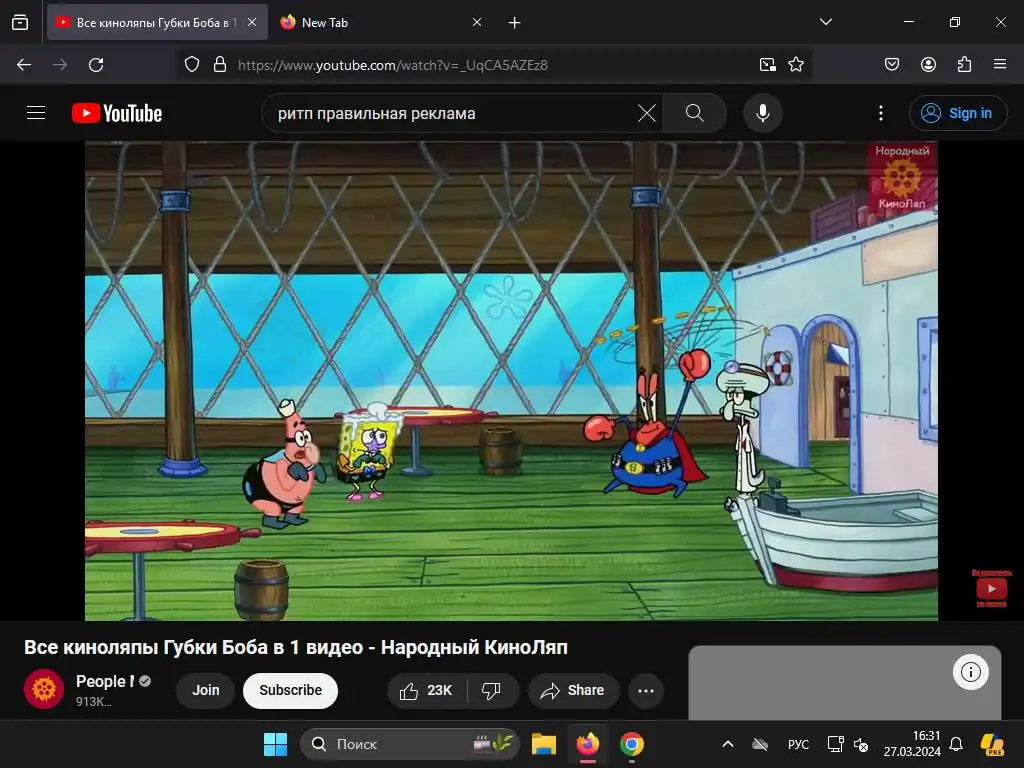
Task: Open notifications bell in taskbar
Action: pyautogui.click(x=956, y=744)
